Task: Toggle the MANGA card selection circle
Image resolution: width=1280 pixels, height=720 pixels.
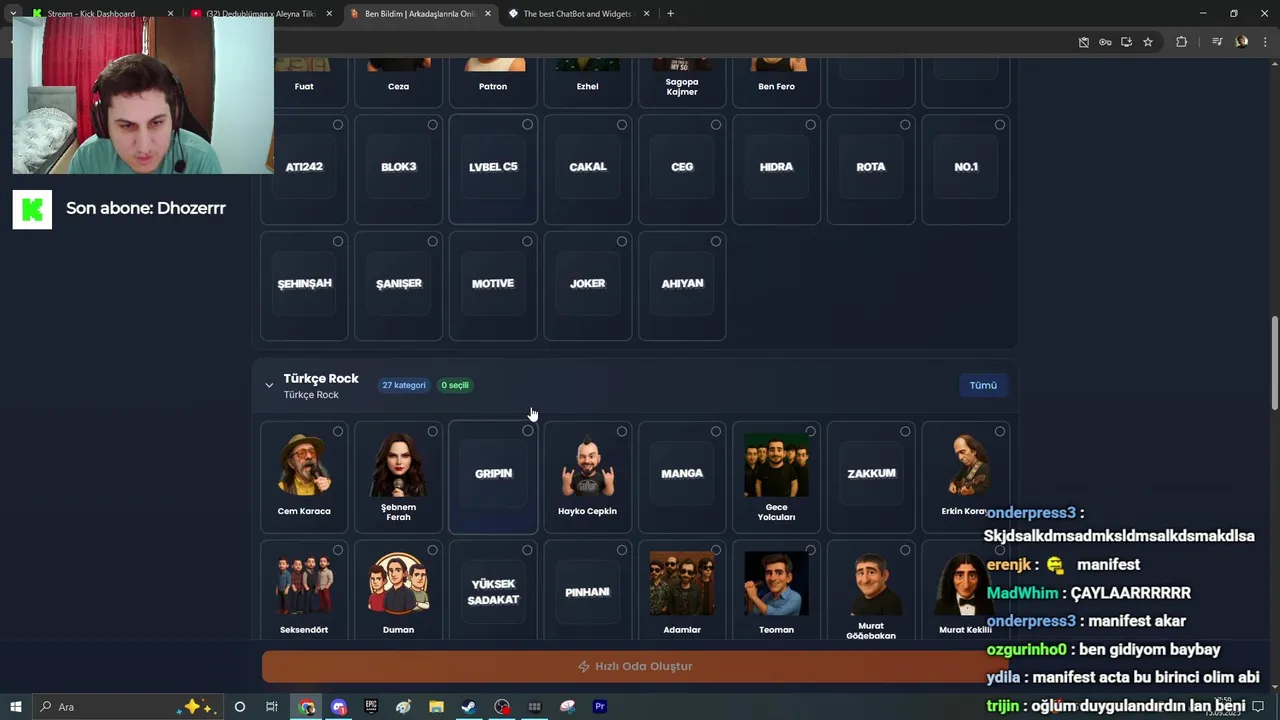Action: click(x=715, y=431)
